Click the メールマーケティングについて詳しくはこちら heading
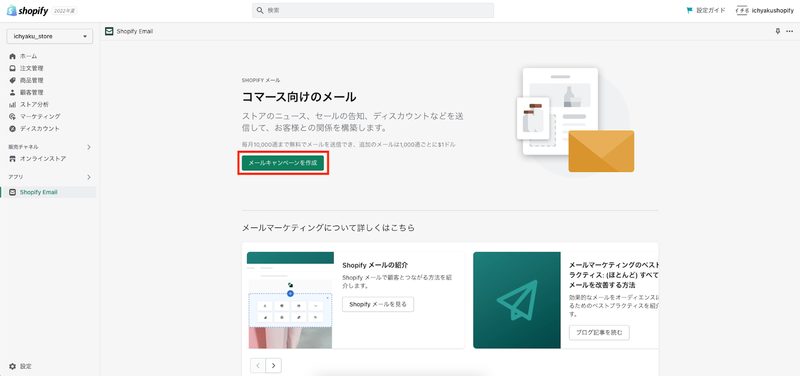 coord(328,228)
